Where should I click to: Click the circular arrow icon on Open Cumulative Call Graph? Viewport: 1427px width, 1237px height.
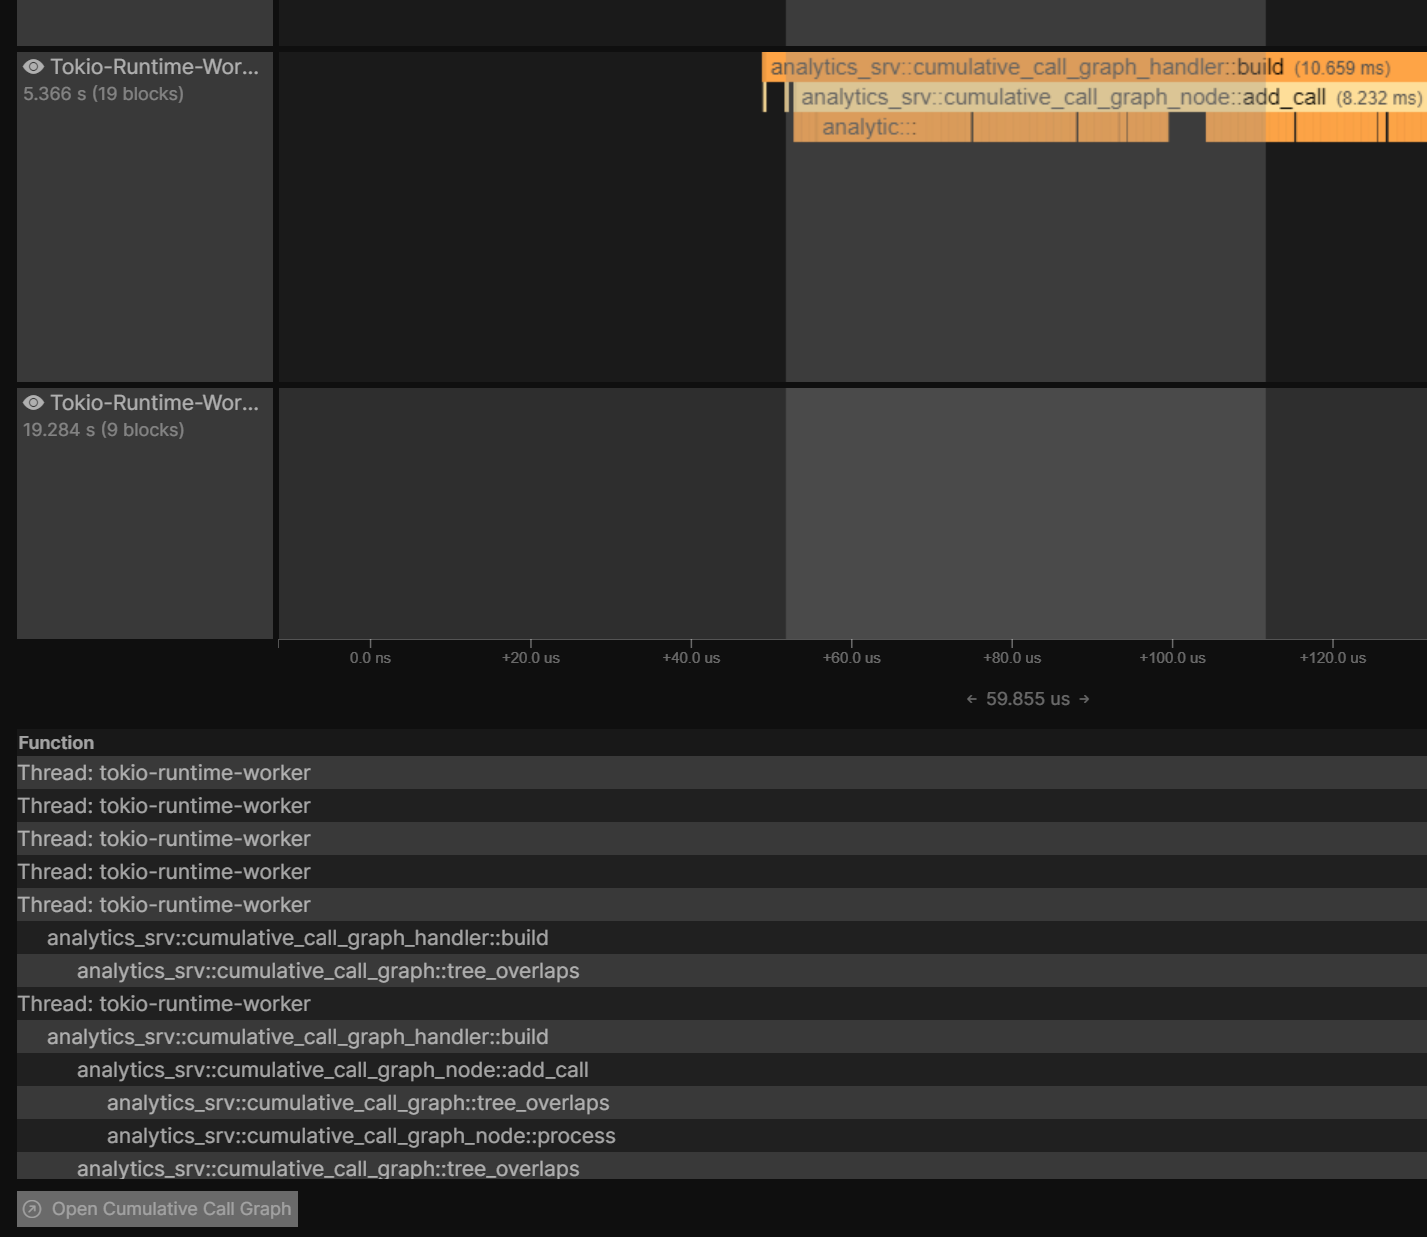[33, 1209]
